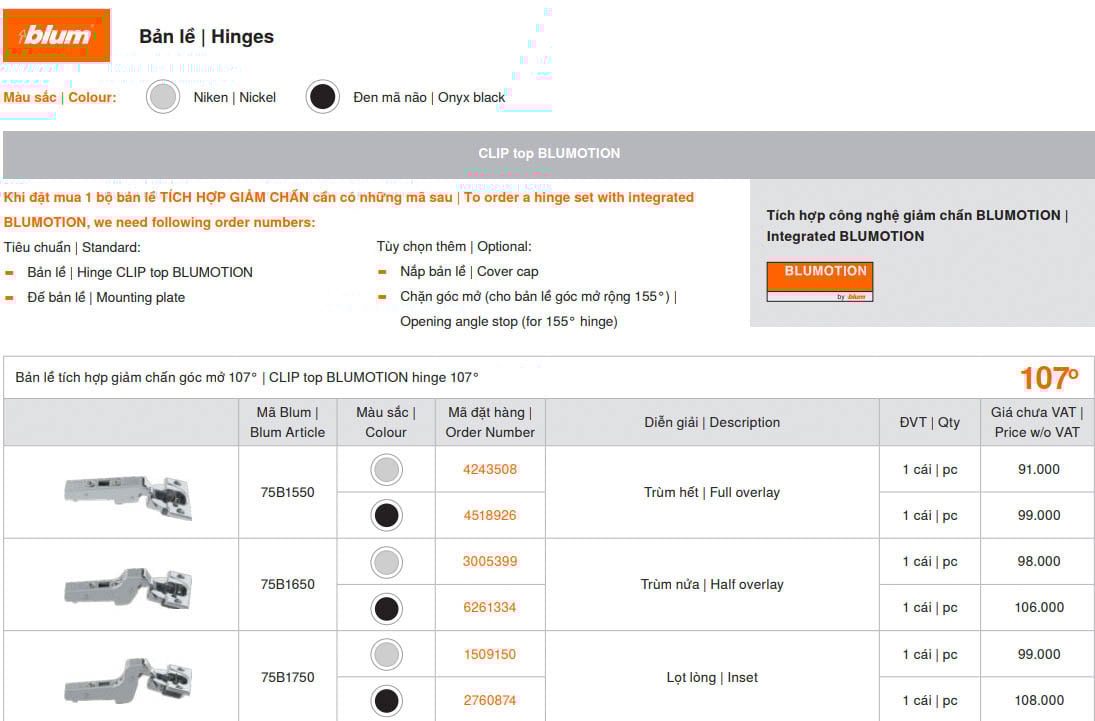Screen dimensions: 1095x721
Task: Click the Mã đặt hàng | Order Number header
Action: click(x=490, y=423)
